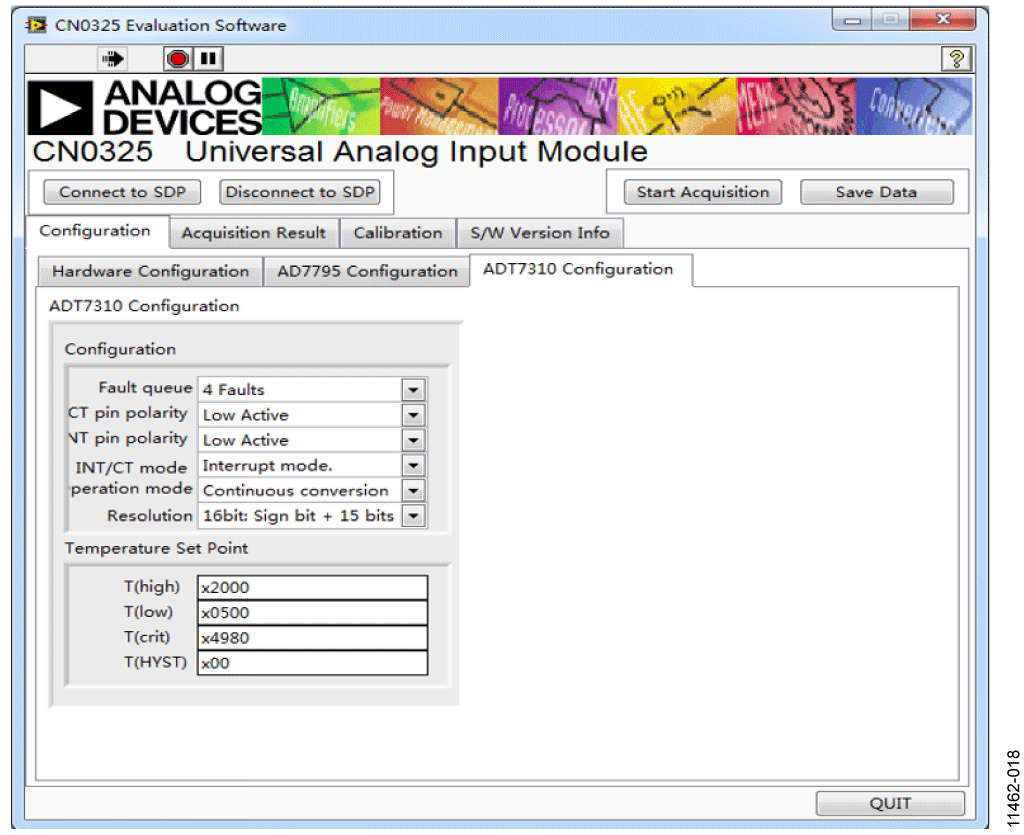The height and width of the screenshot is (835, 1024).
Task: Click the T(high) field showing x2000
Action: [313, 588]
